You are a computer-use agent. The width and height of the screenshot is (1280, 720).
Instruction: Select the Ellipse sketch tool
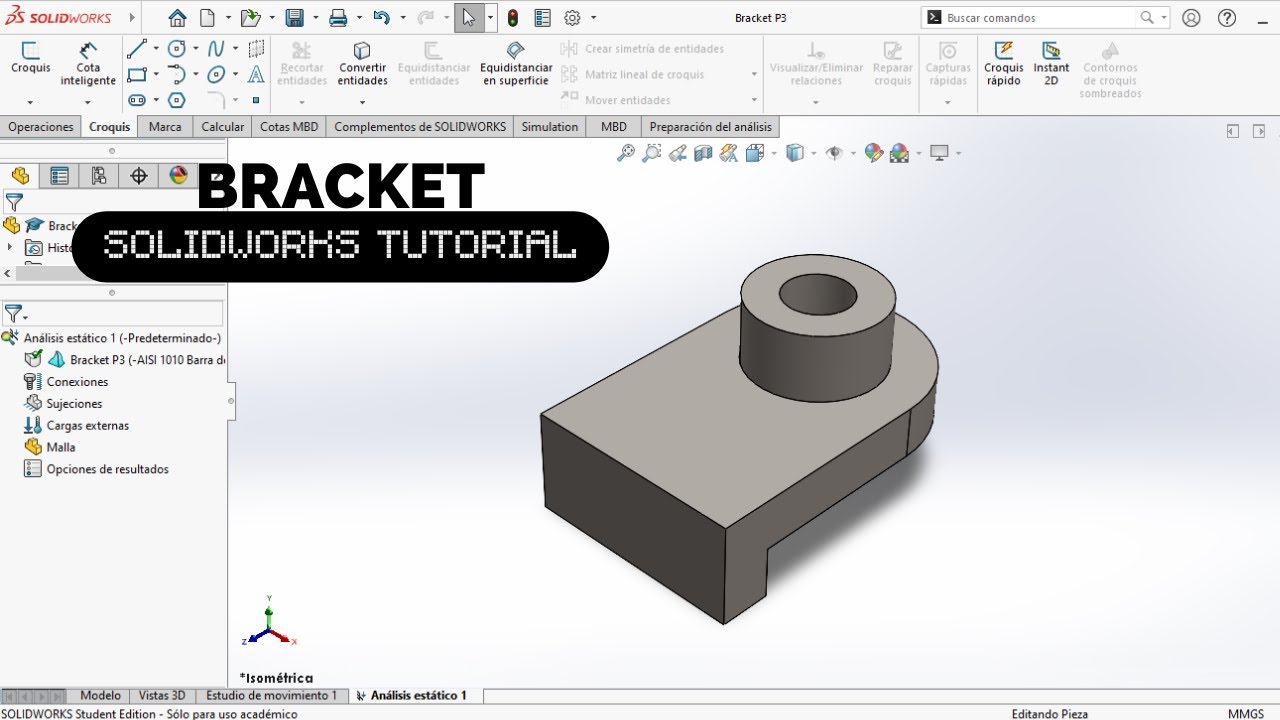216,74
